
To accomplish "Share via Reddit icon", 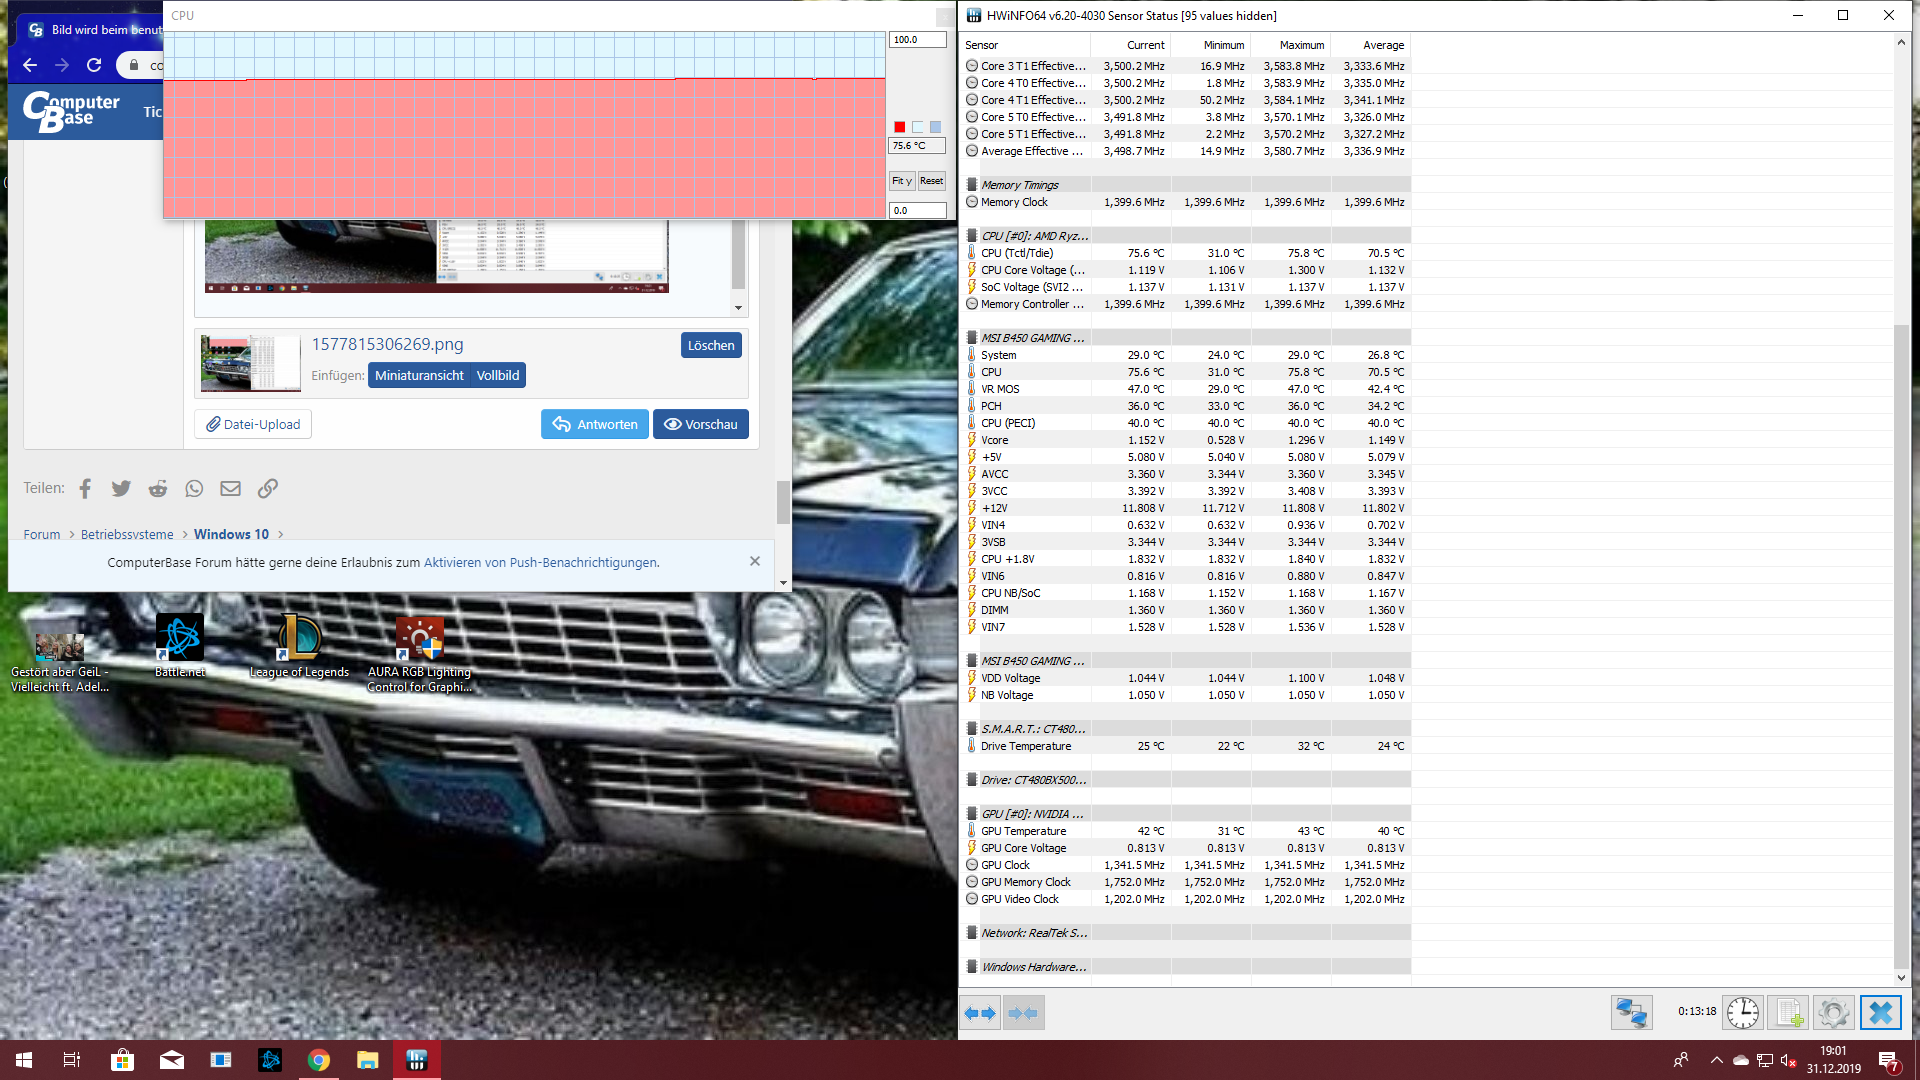I will tap(158, 488).
